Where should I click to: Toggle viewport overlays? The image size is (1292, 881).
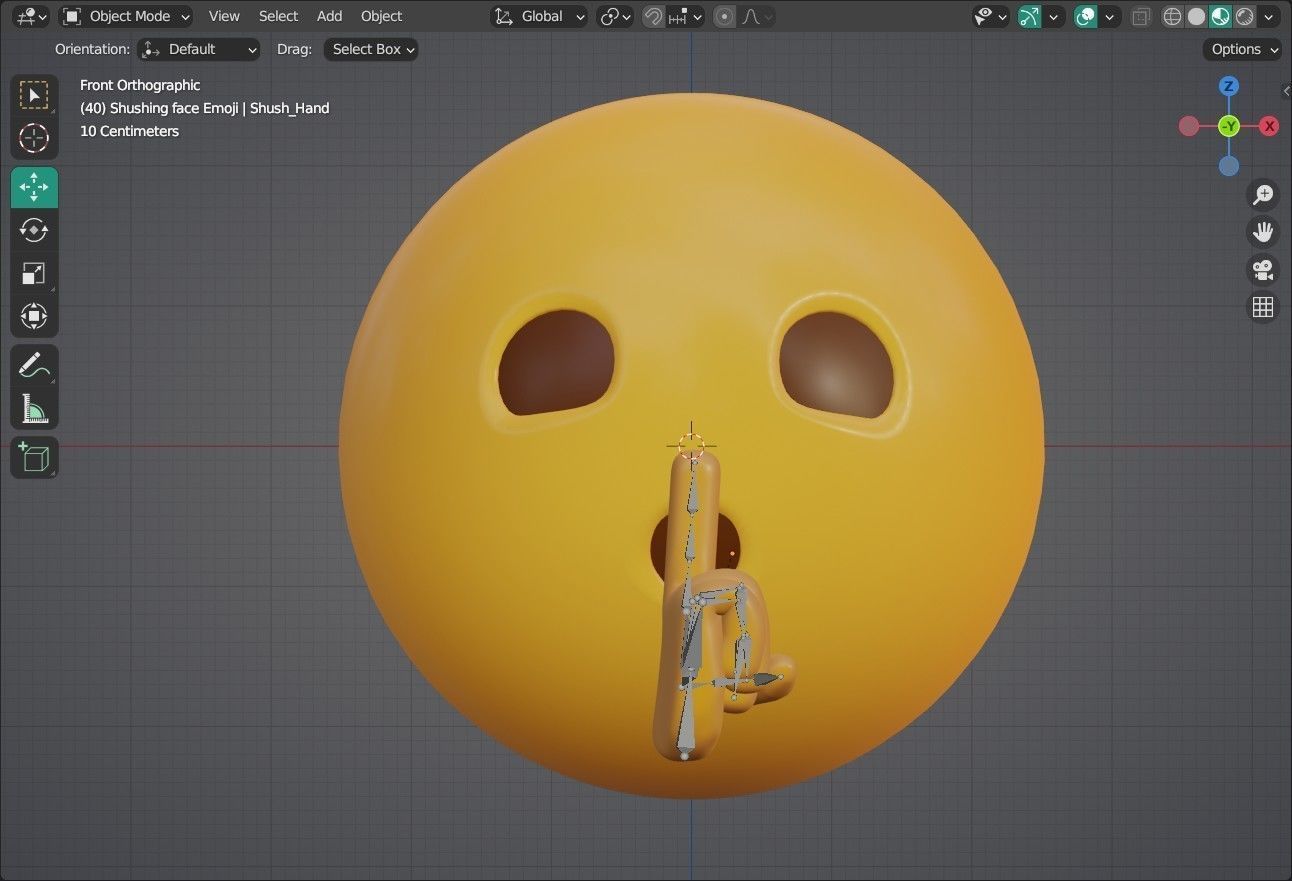pos(1085,16)
